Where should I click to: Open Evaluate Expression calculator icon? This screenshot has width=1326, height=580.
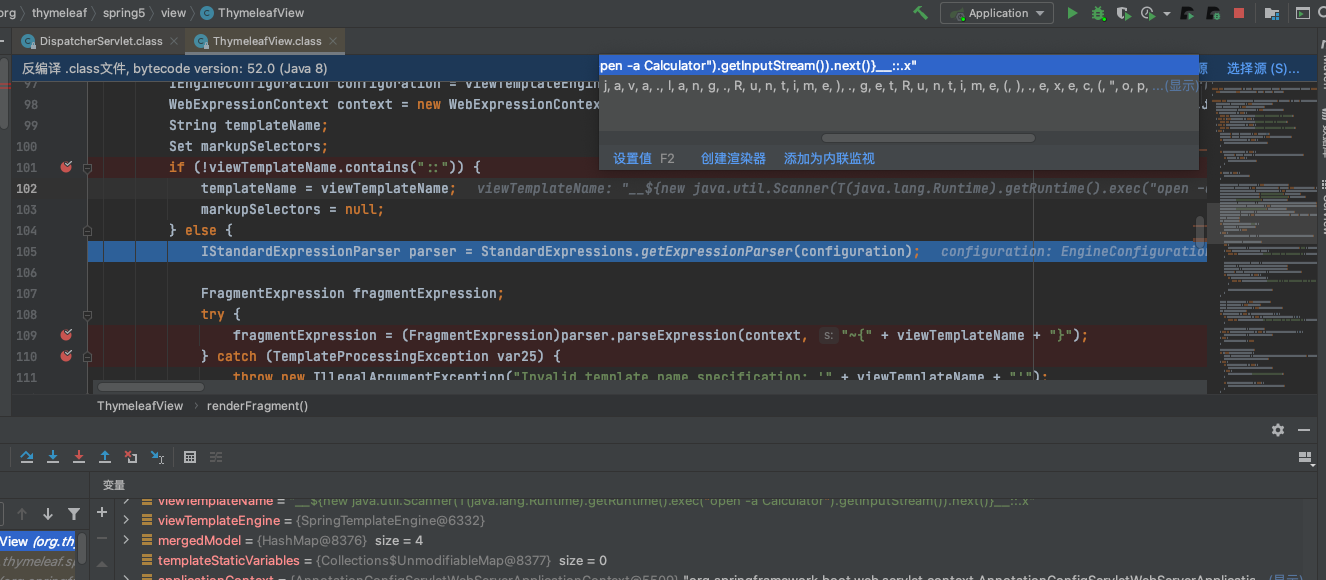[x=190, y=457]
